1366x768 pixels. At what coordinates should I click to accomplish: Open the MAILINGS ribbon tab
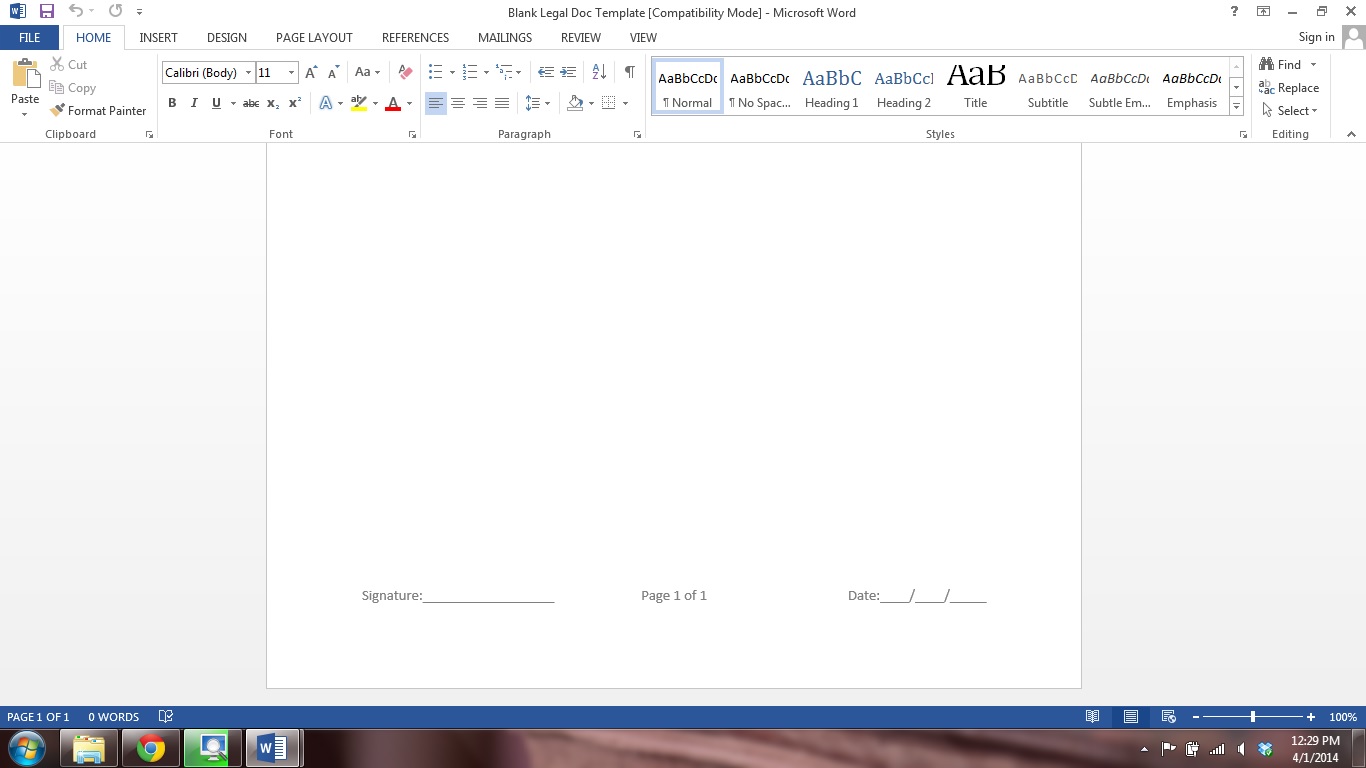point(504,37)
